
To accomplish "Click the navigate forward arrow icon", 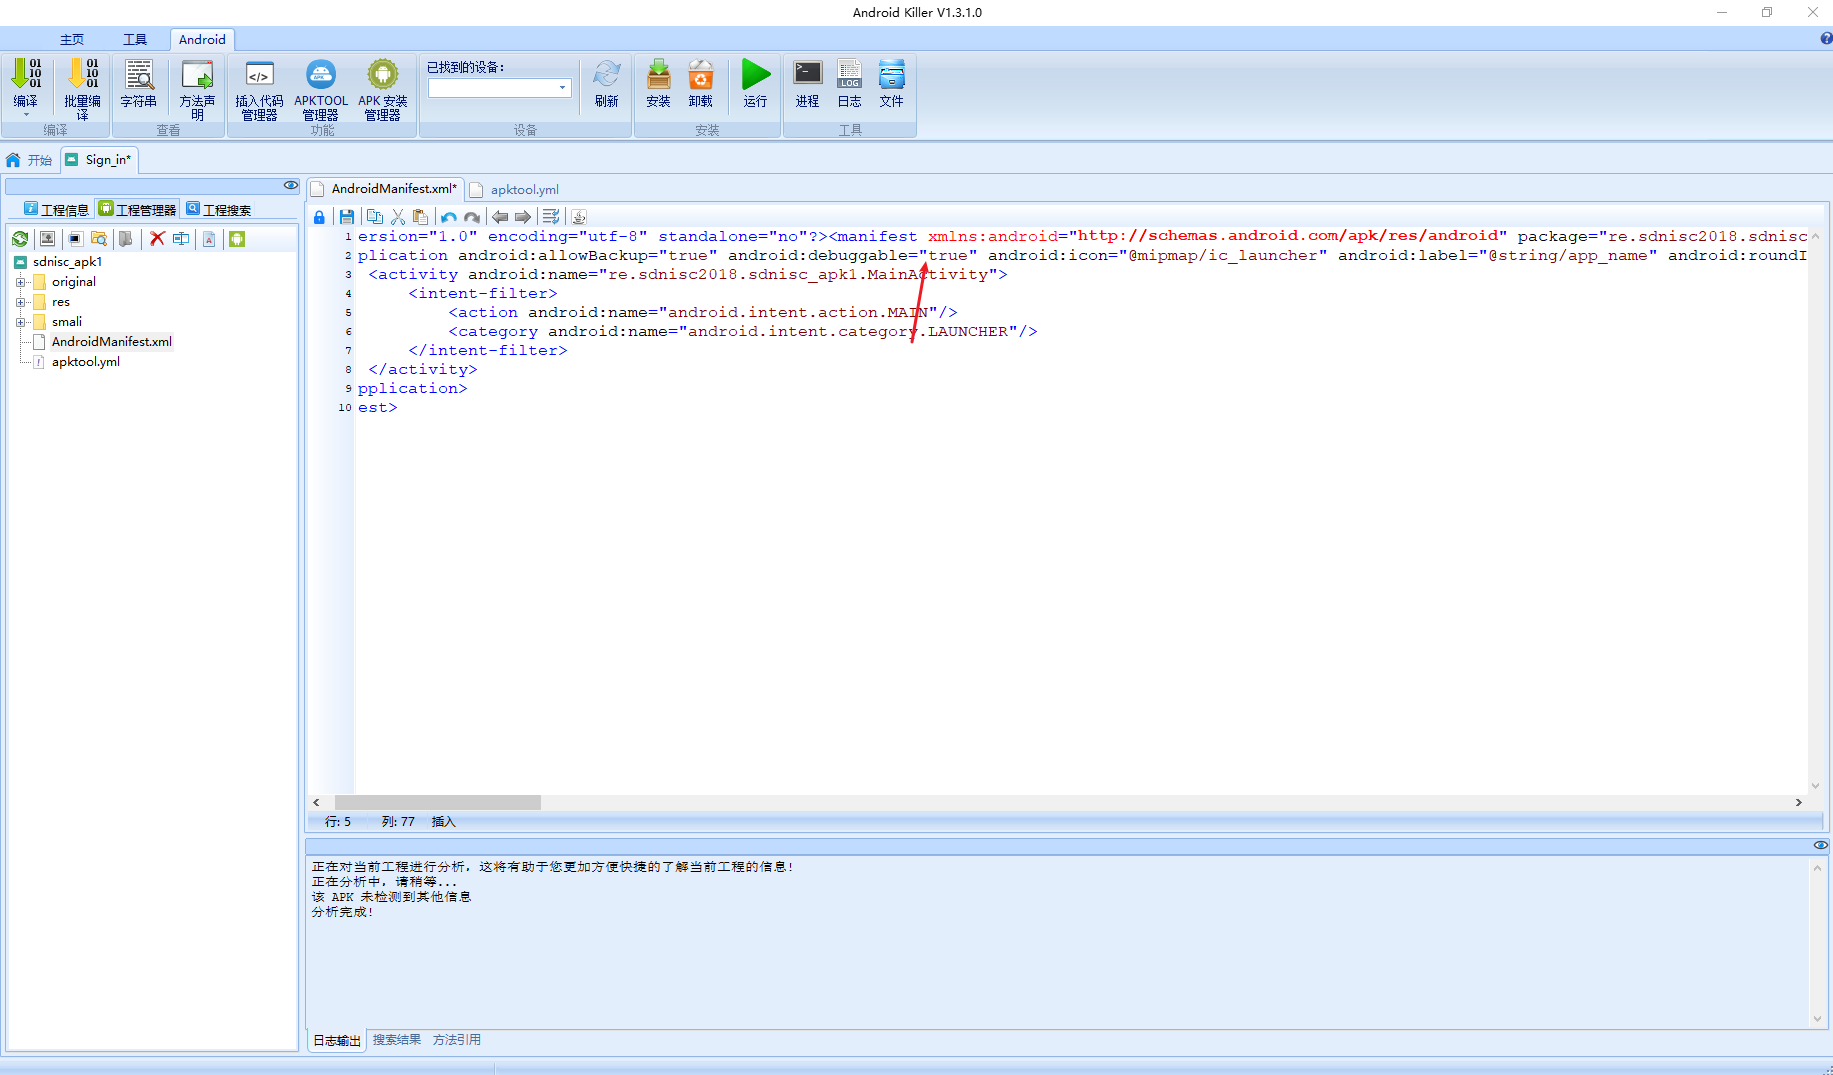I will [523, 217].
